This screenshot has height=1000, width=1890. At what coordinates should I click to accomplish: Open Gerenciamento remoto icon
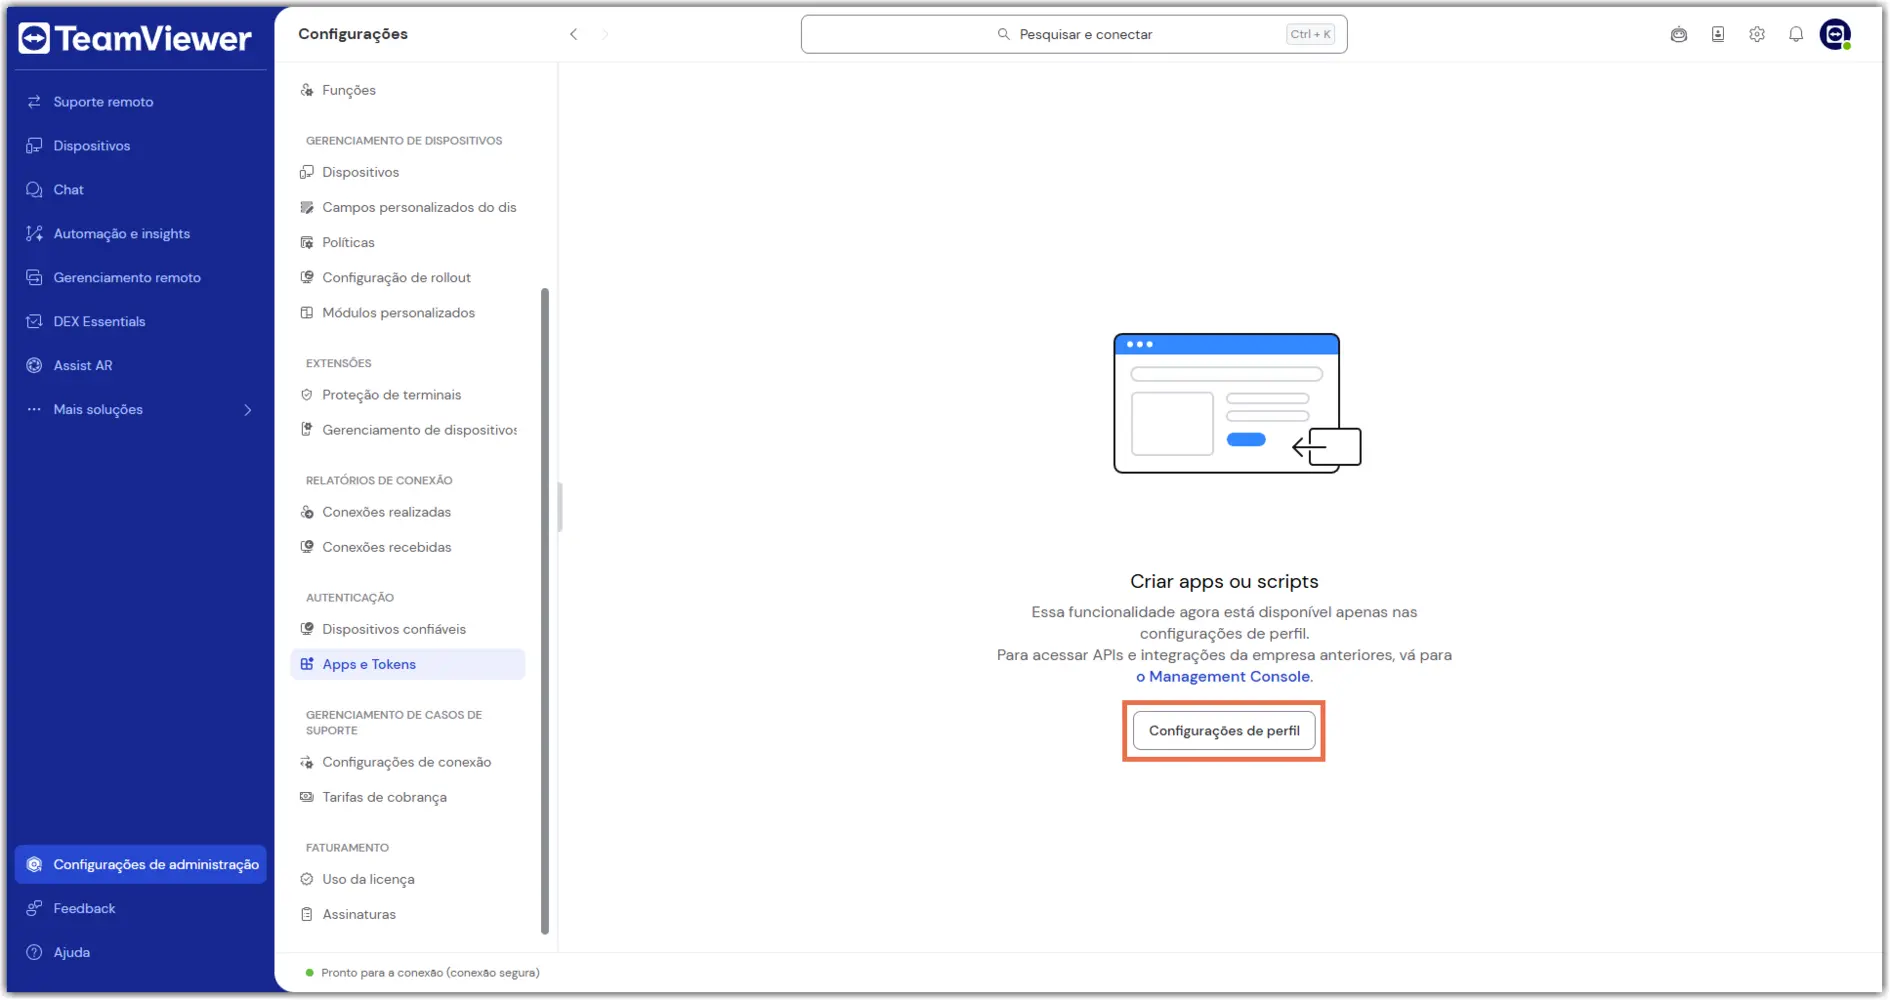pos(34,278)
